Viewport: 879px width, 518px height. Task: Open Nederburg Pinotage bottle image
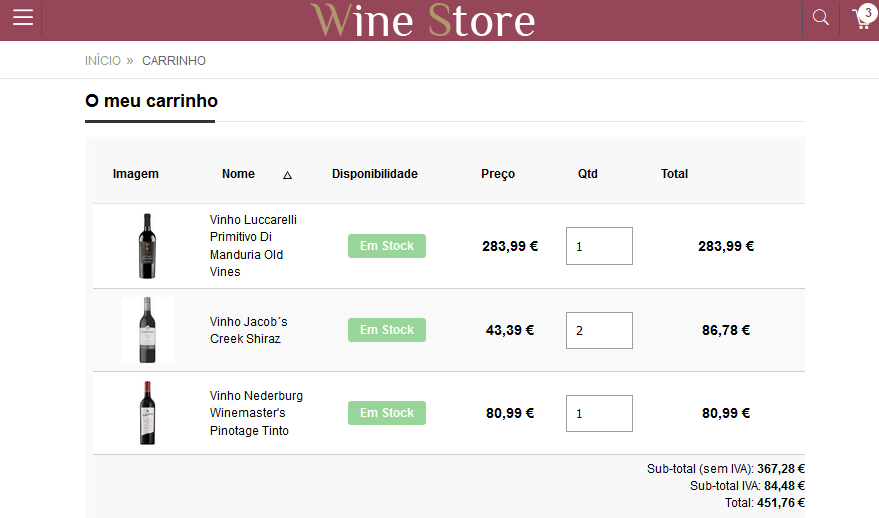(147, 413)
